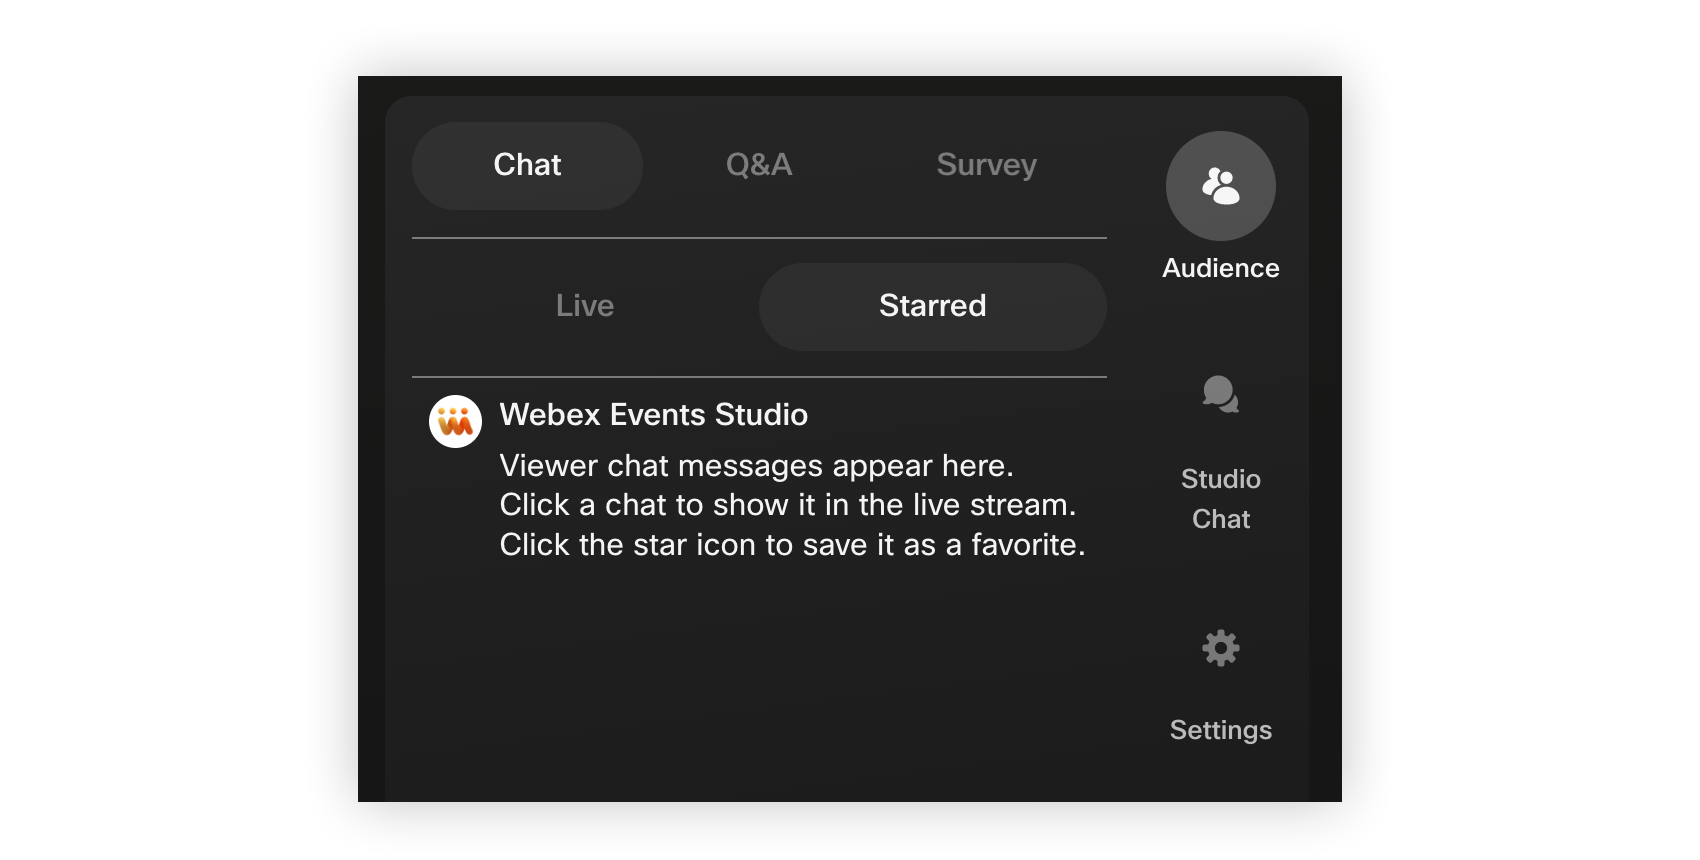Click the Studio Chat label
Screen dimensions: 1700x860
pos(1220,499)
